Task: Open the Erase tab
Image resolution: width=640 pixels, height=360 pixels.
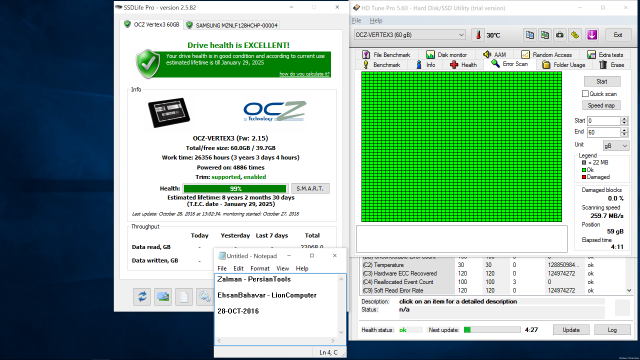Action: [x=611, y=65]
